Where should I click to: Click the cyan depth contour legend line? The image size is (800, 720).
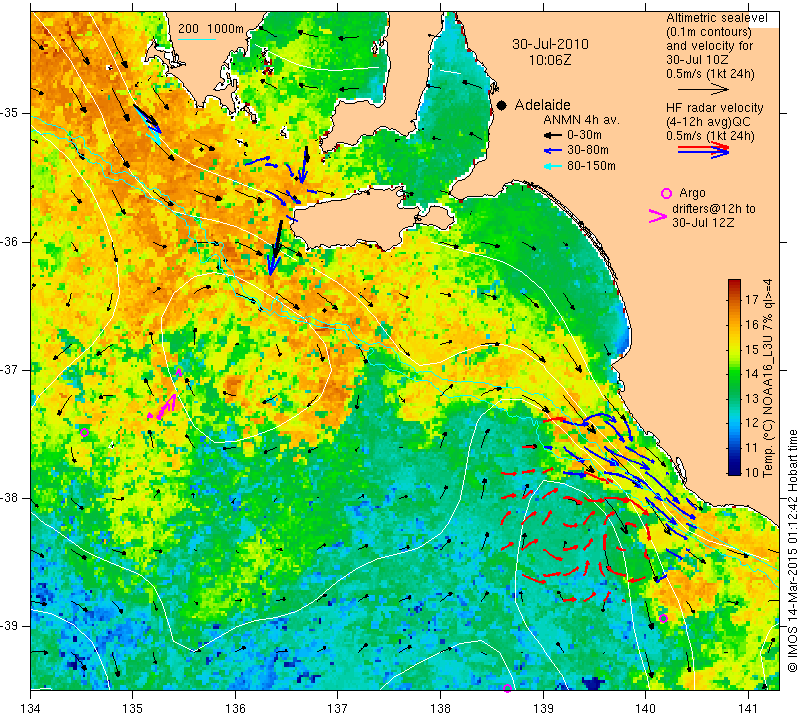click(196, 39)
